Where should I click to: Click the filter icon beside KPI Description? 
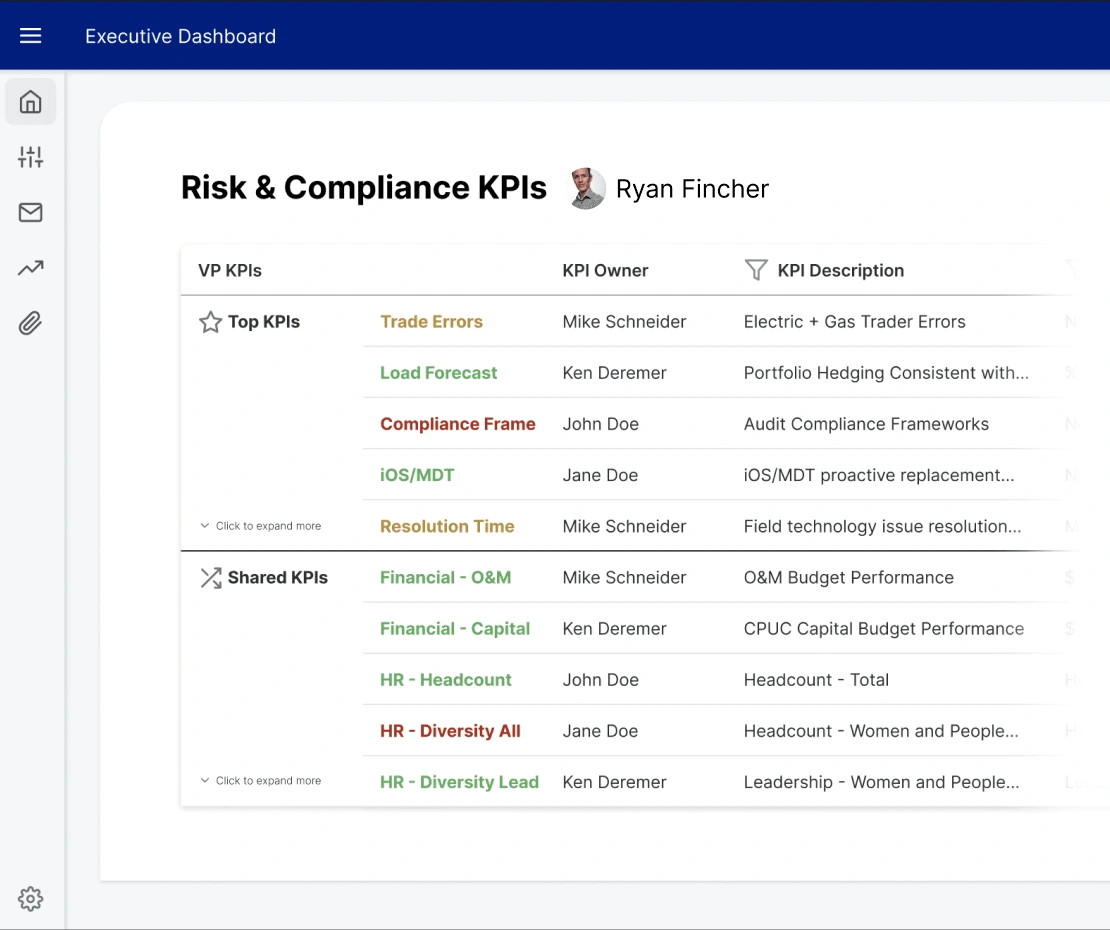click(756, 270)
